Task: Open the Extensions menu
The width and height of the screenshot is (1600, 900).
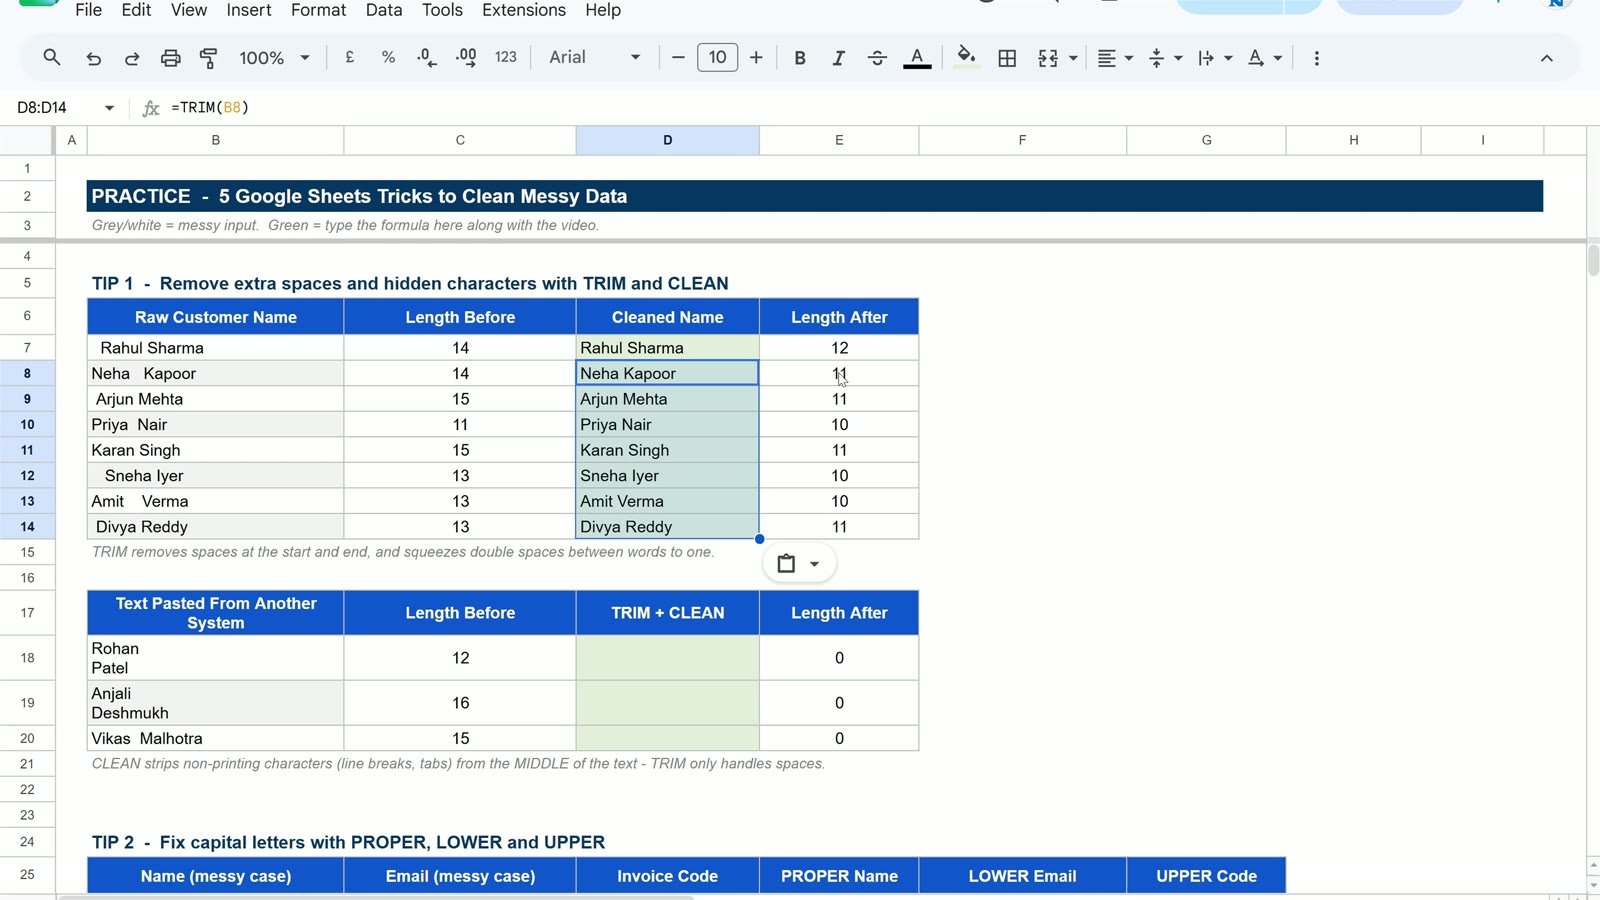Action: click(523, 10)
